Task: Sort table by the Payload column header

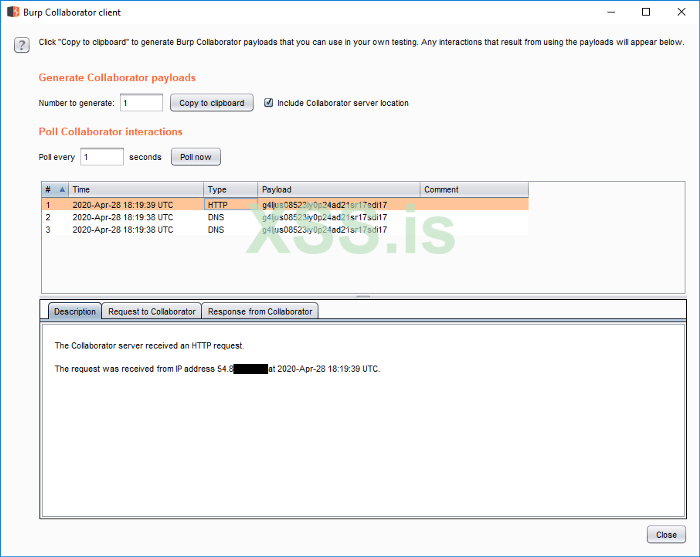Action: (338, 189)
